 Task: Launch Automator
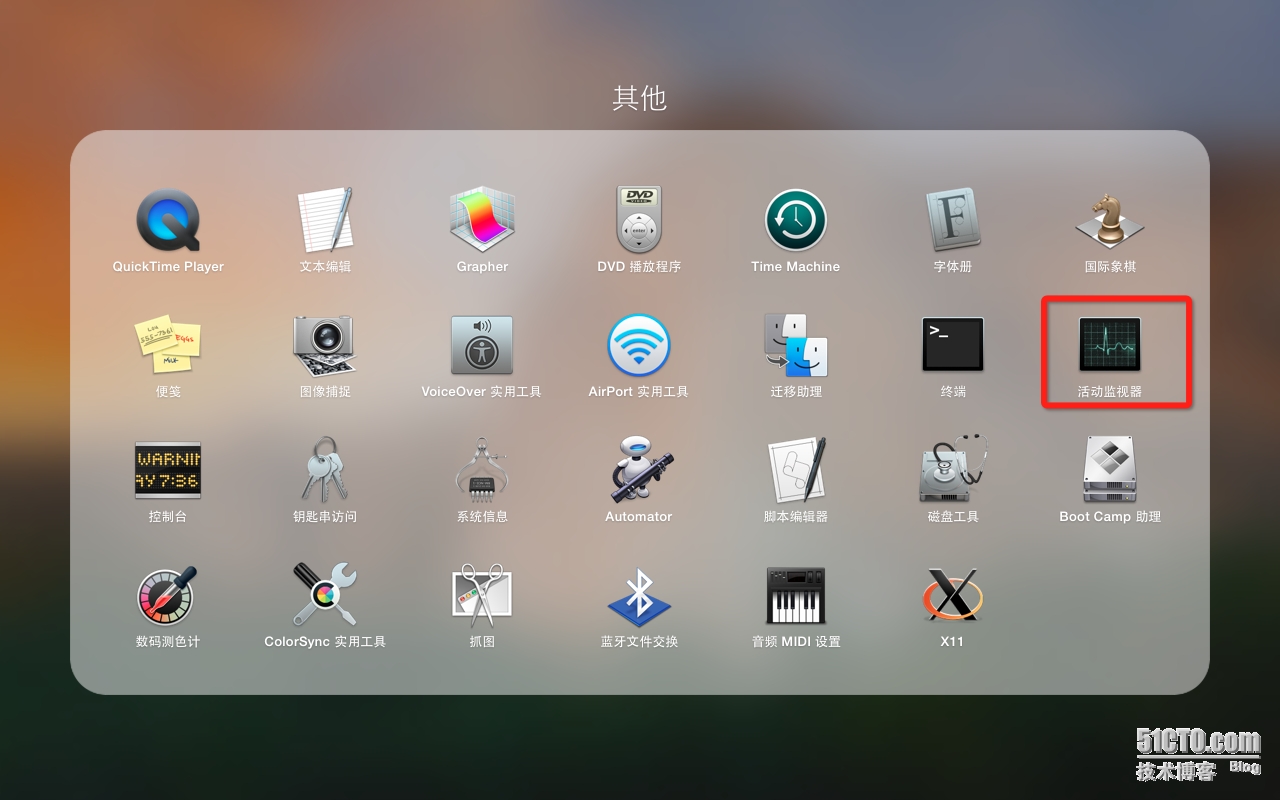coord(638,470)
